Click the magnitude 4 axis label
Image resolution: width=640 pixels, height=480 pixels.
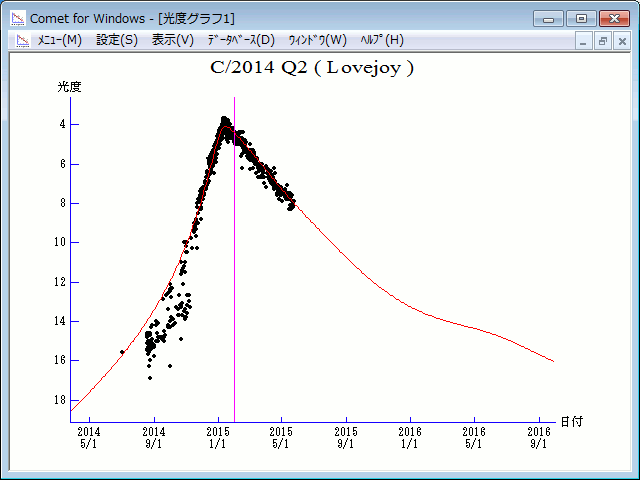62,124
